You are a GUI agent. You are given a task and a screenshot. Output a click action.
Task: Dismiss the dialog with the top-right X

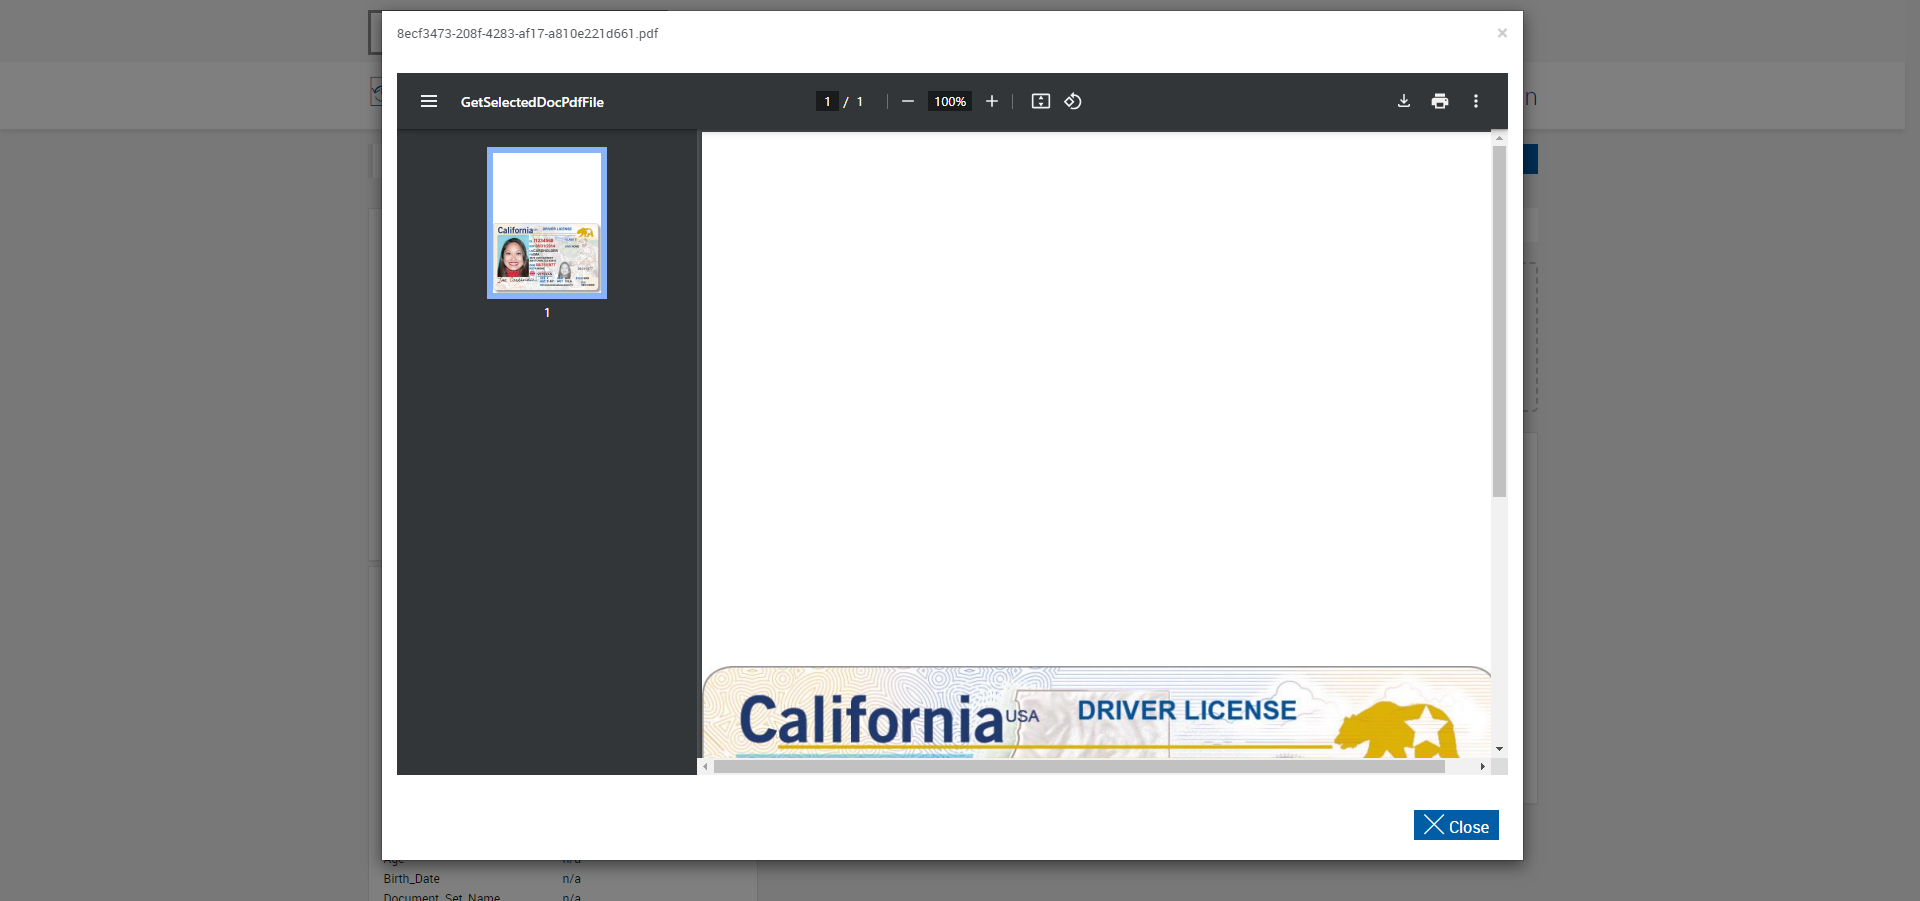click(x=1502, y=33)
